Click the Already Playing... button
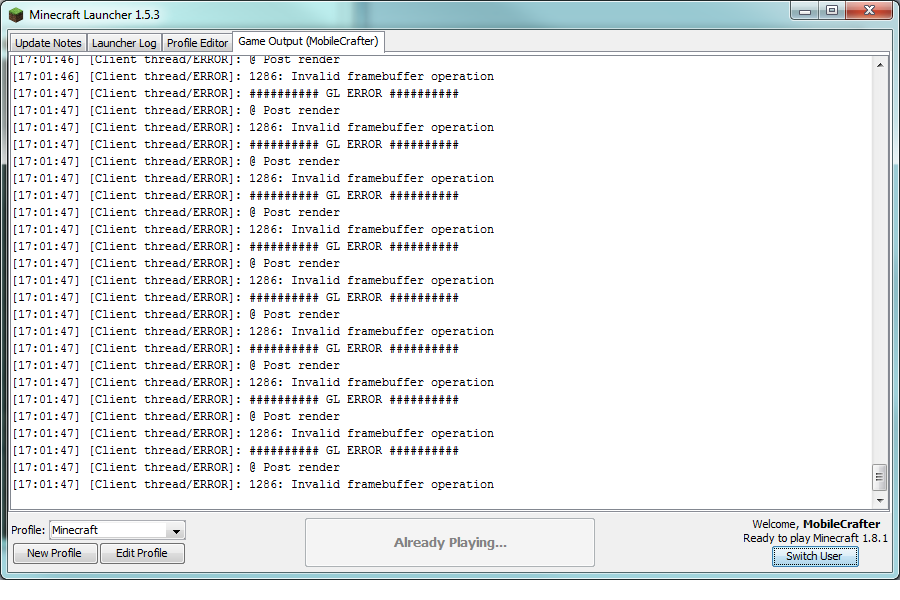 (x=450, y=543)
